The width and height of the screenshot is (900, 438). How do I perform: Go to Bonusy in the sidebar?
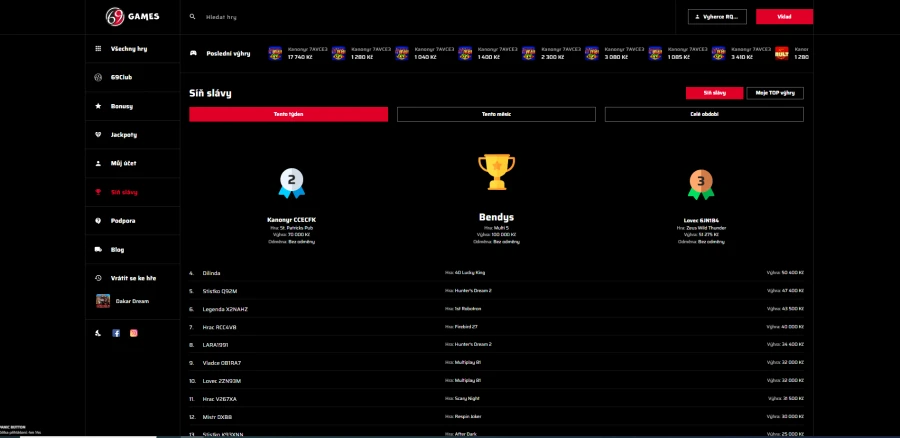[122, 106]
